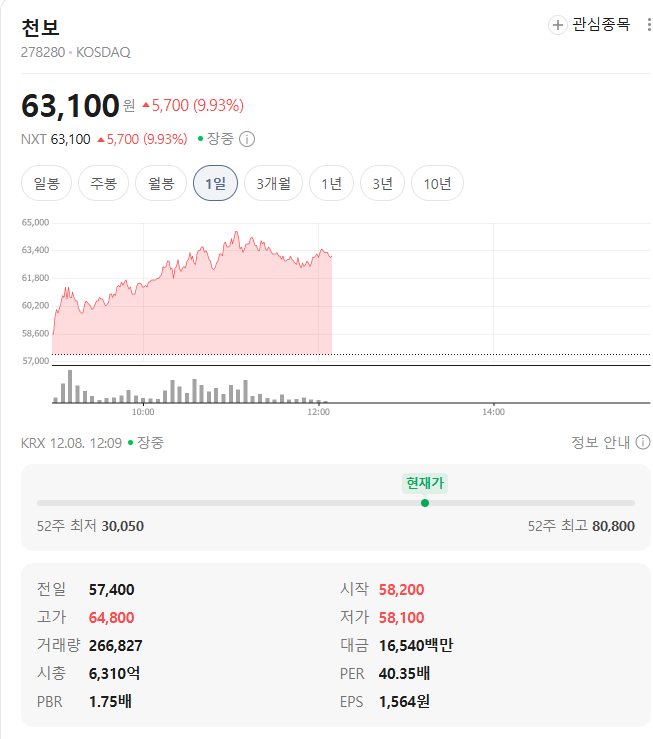Click the KRX 12.08. 12:09 timestamp
Image resolution: width=653 pixels, height=739 pixels.
point(71,443)
